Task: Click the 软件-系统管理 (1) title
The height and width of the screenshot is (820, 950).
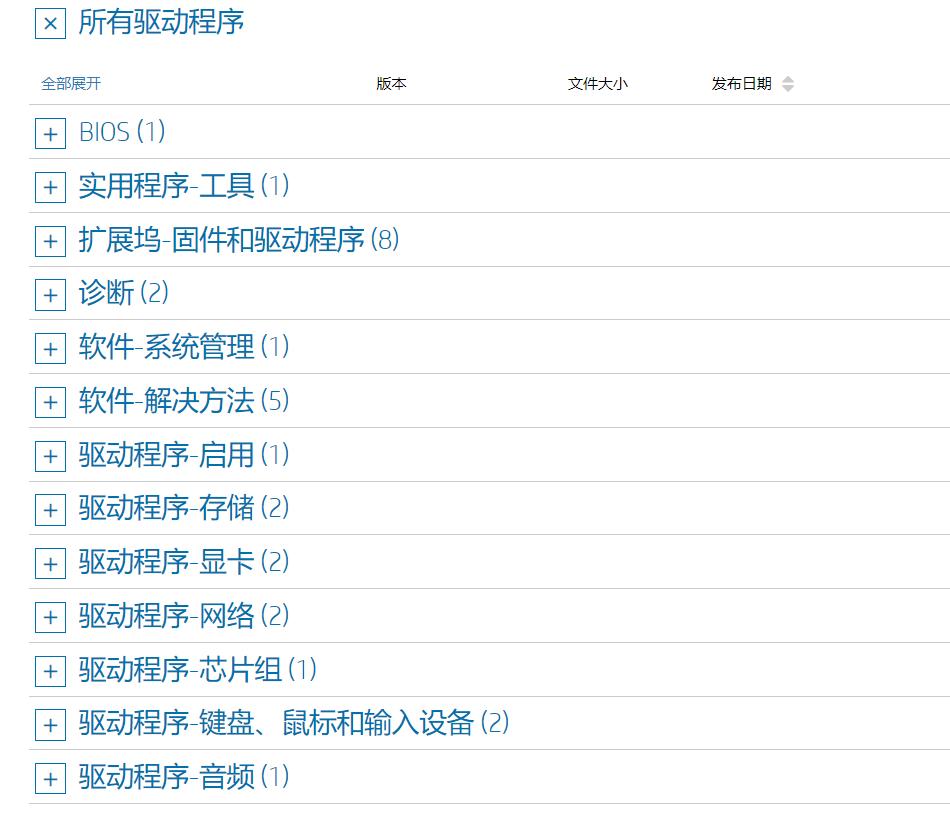Action: pos(184,347)
